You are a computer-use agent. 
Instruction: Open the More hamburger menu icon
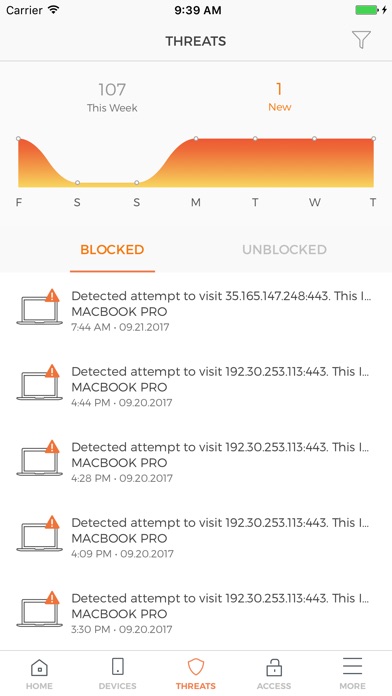pyautogui.click(x=352, y=666)
